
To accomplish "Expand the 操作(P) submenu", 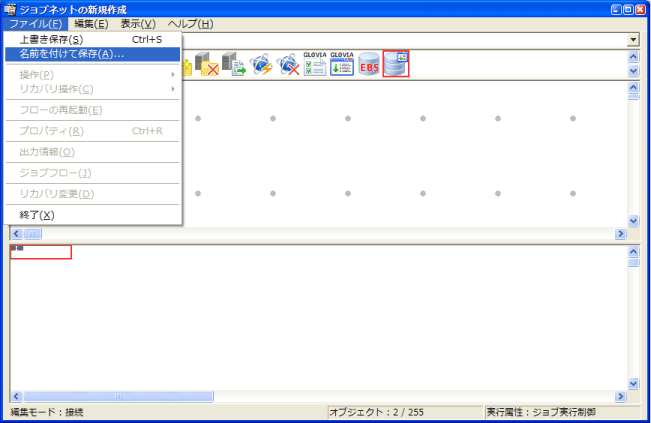I will 93,75.
